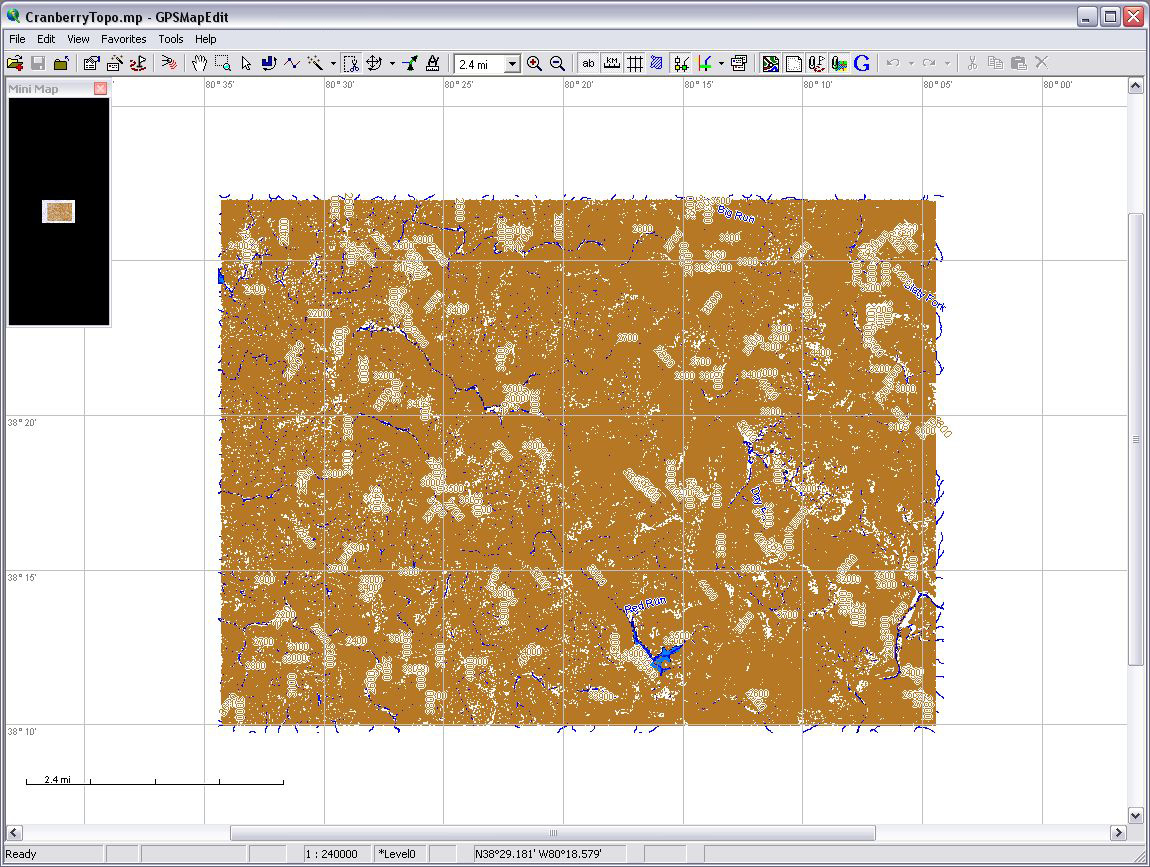Open the dropdown beside the magic wand tool
This screenshot has height=867, width=1150.
click(332, 63)
